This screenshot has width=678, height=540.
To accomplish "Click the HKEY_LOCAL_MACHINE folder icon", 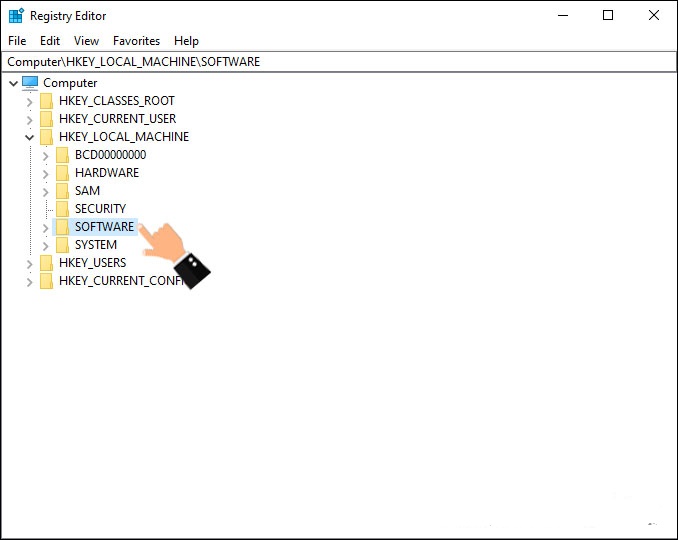I will point(46,137).
